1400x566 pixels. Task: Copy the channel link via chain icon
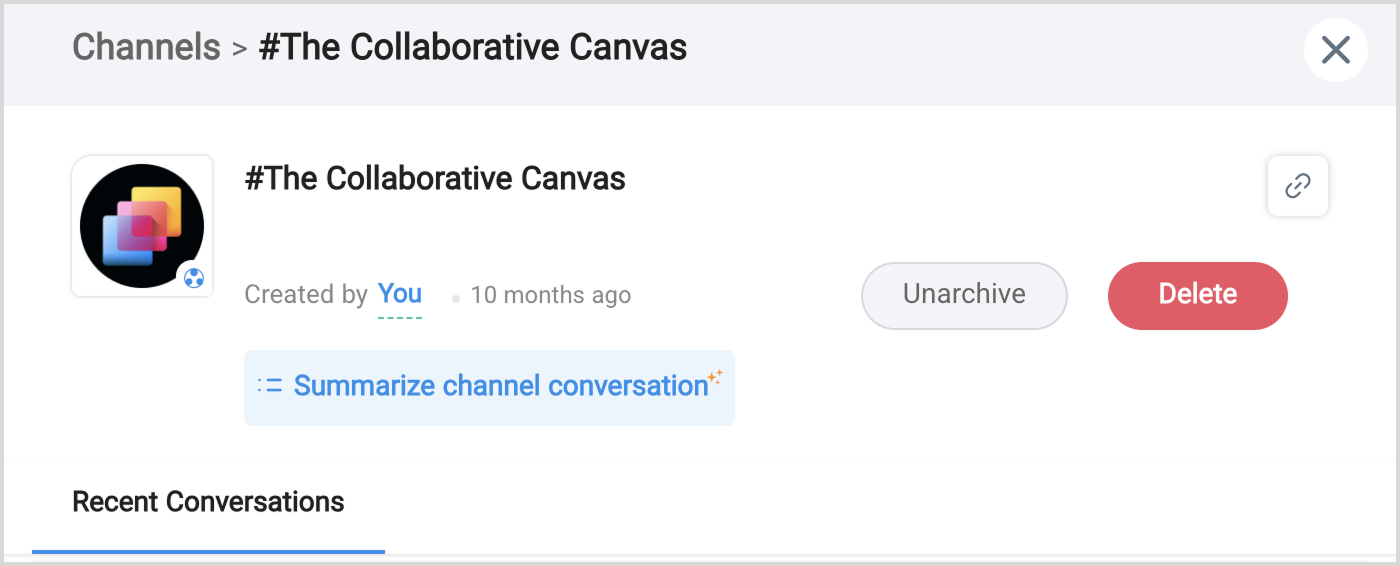tap(1297, 186)
